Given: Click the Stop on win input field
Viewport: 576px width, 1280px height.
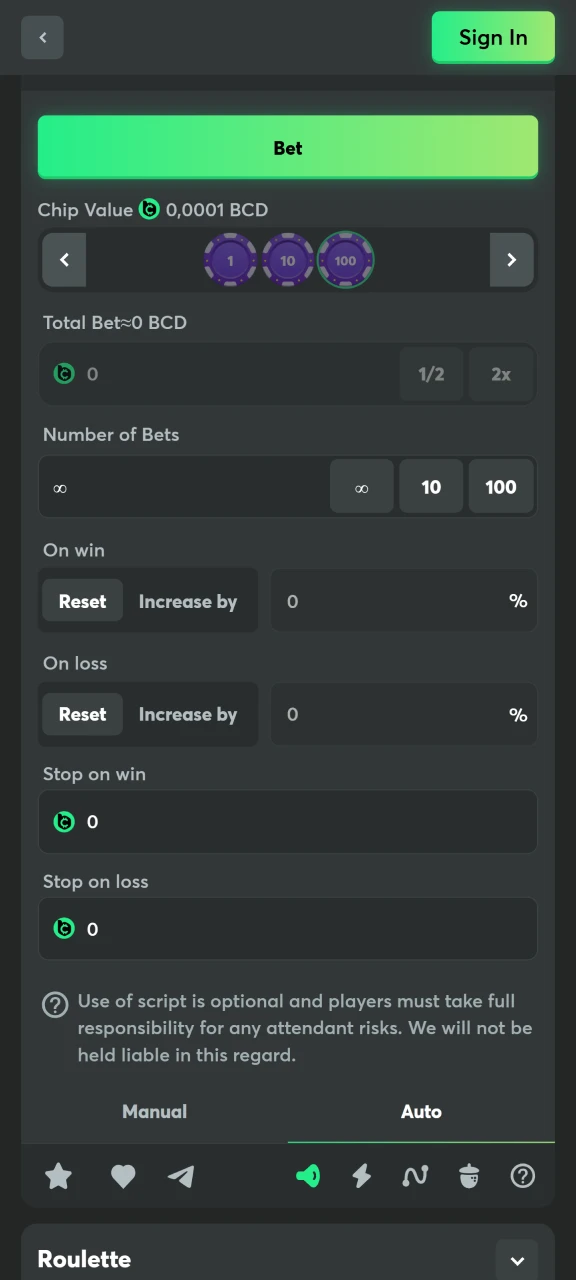Looking at the screenshot, I should coord(288,822).
